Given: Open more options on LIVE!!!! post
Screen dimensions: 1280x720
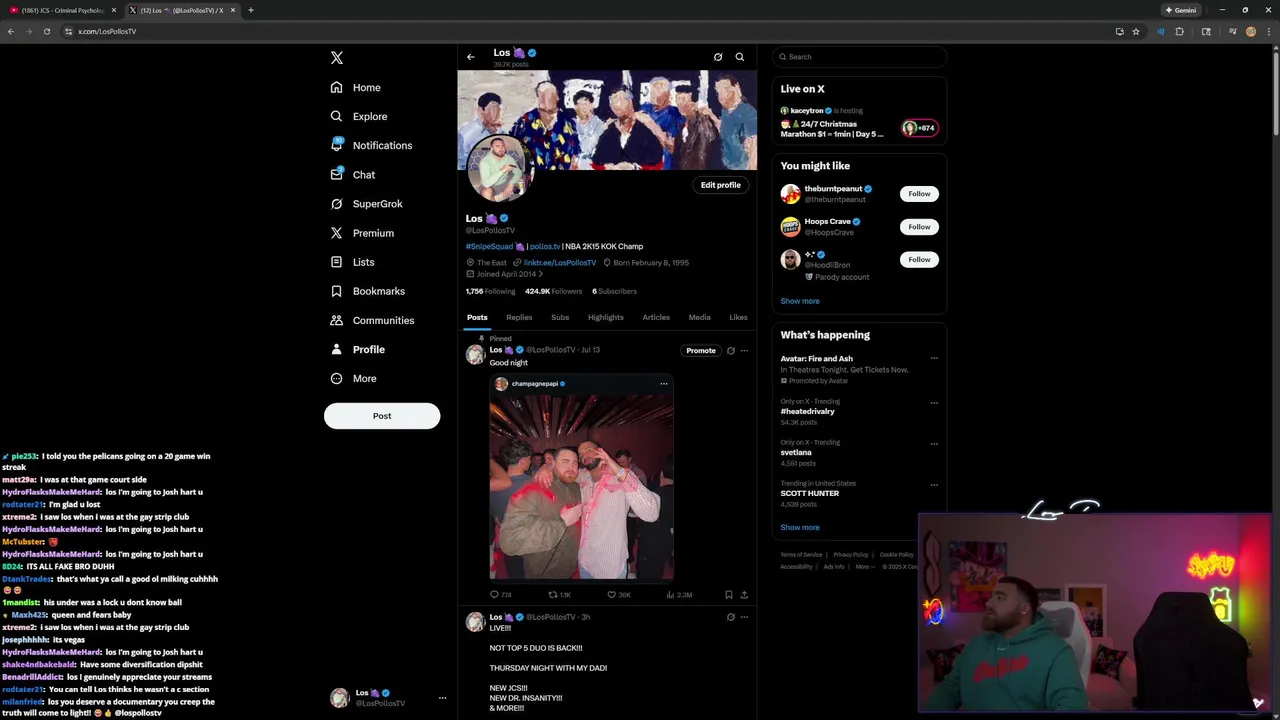Looking at the screenshot, I should pos(744,617).
